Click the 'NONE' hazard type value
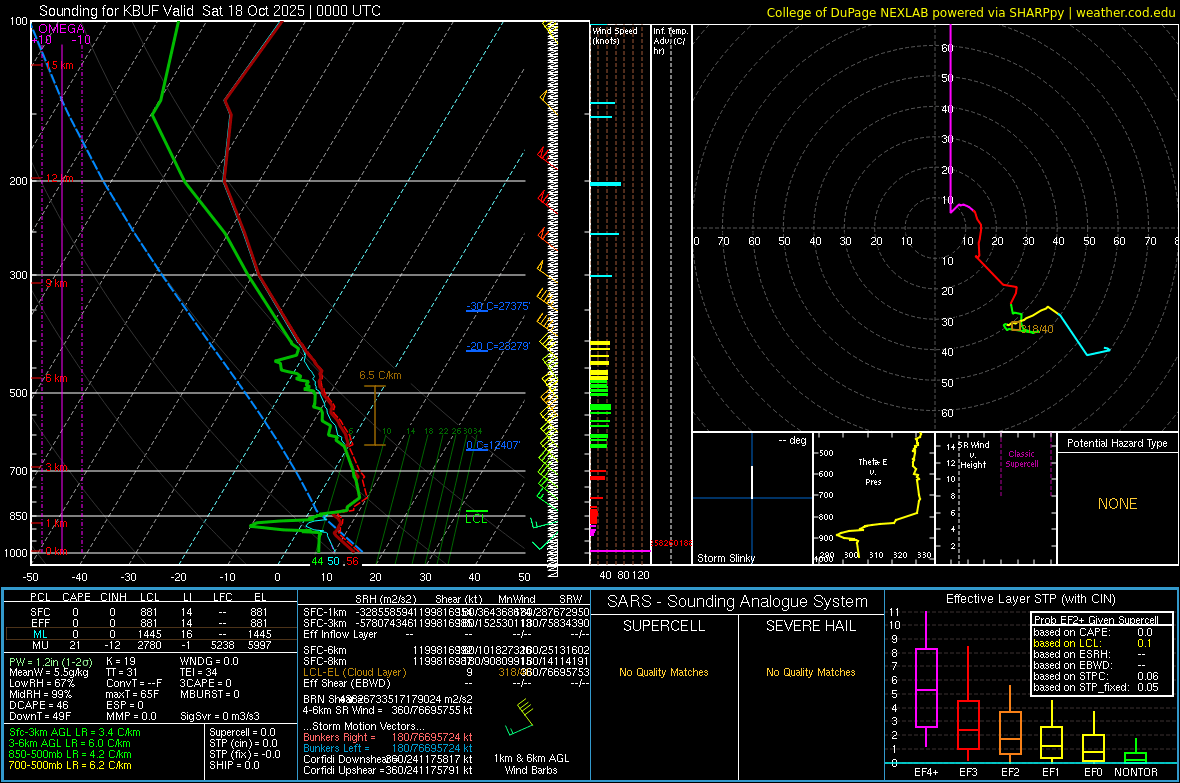 [1117, 504]
